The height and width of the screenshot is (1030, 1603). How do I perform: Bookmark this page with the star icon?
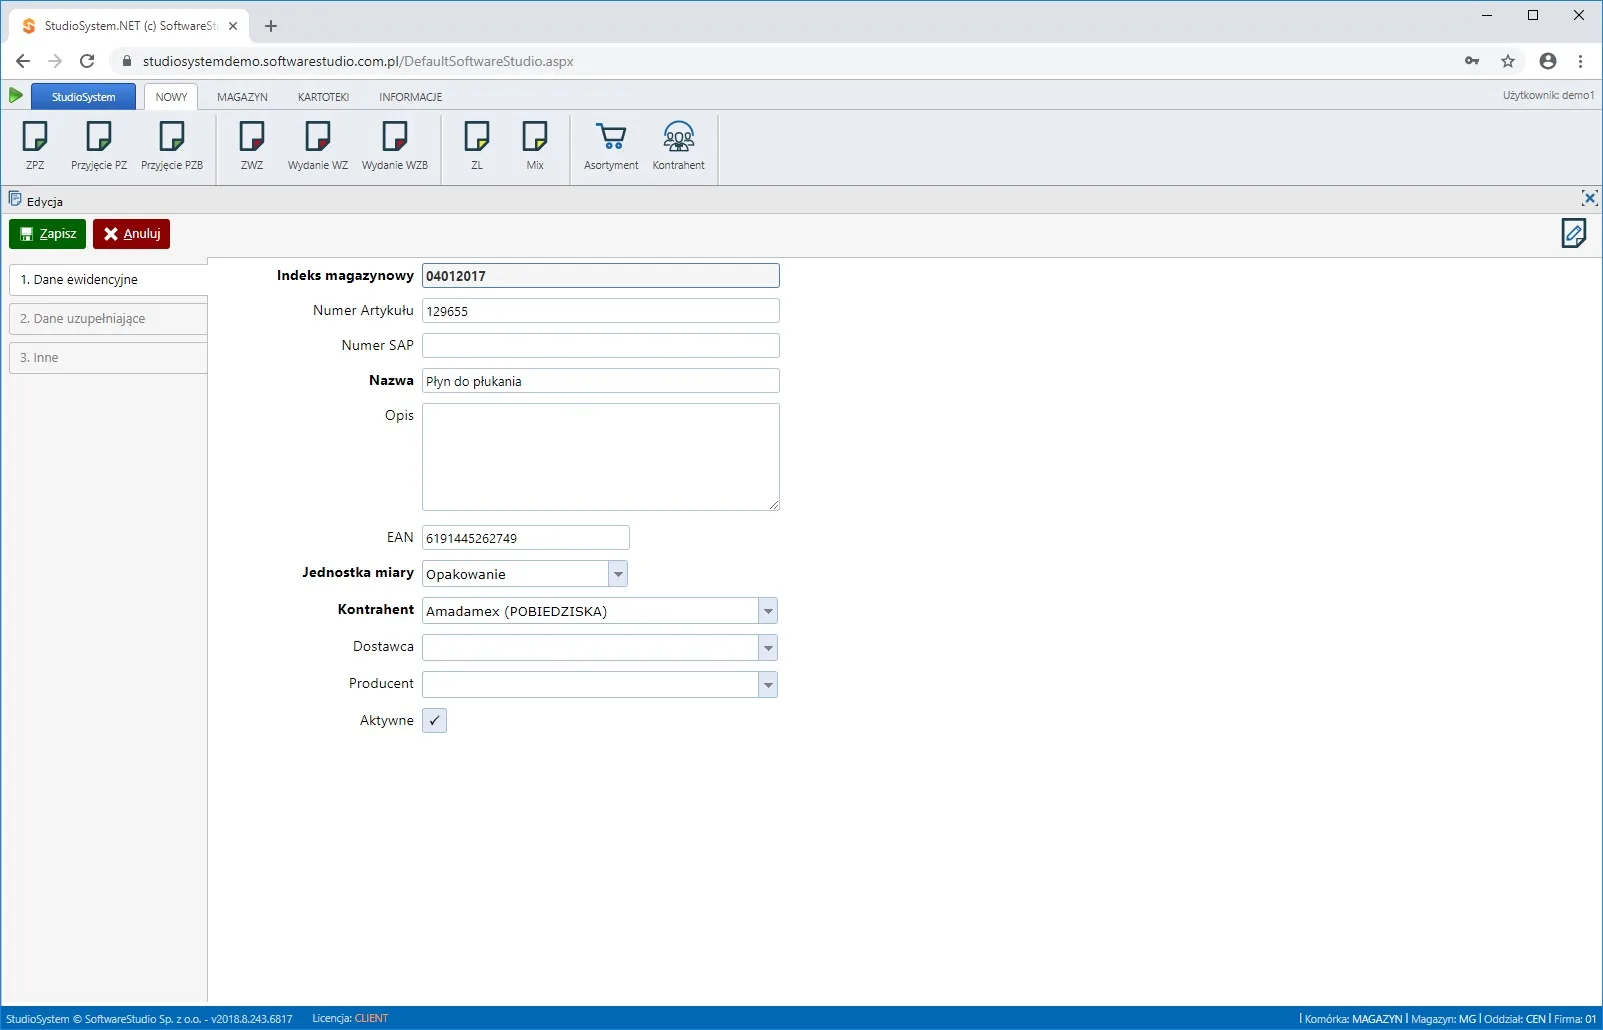(1508, 61)
